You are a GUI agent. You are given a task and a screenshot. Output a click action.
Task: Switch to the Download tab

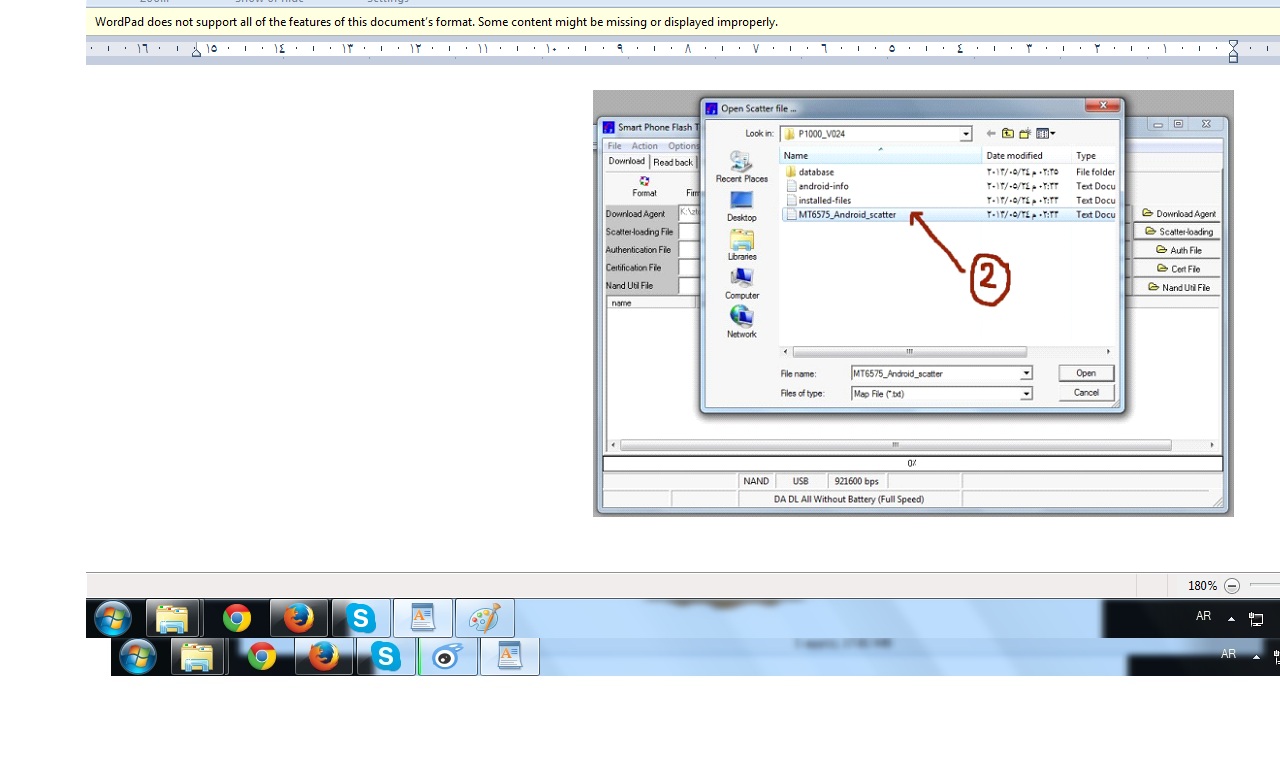(627, 161)
